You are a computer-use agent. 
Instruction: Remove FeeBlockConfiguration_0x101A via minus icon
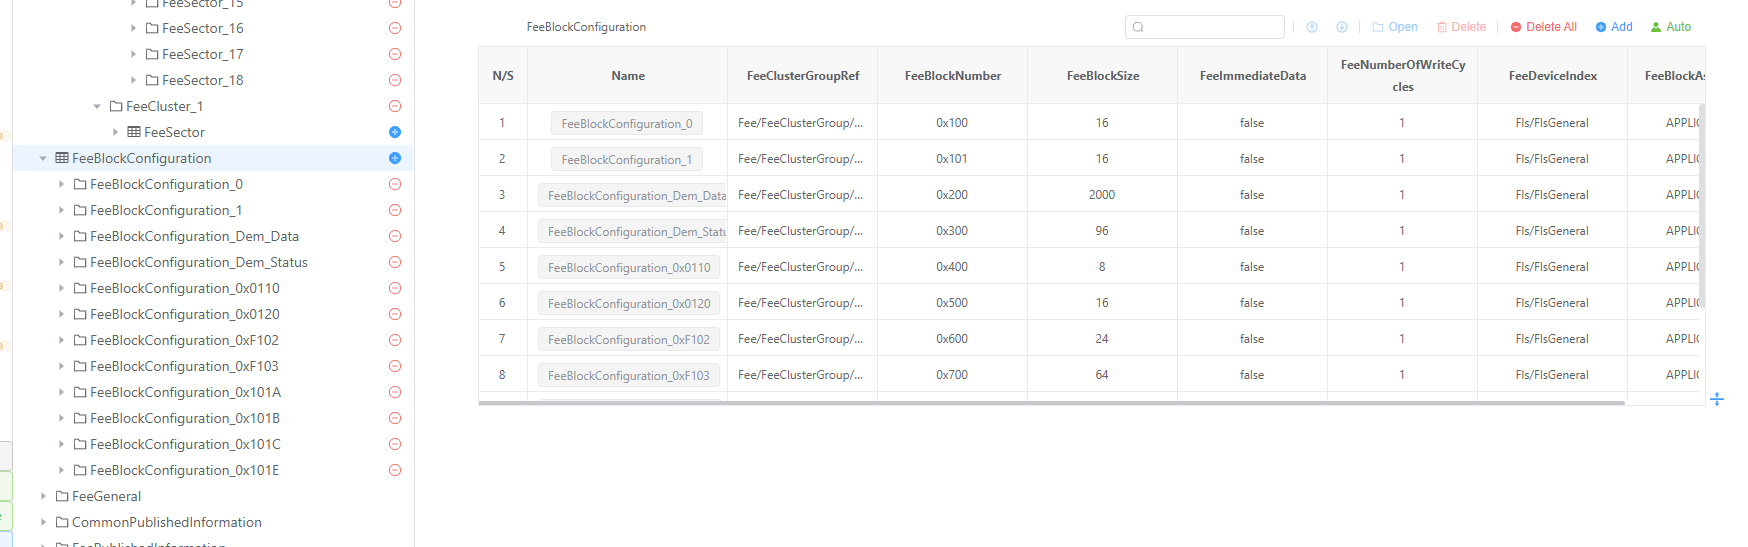tap(395, 392)
